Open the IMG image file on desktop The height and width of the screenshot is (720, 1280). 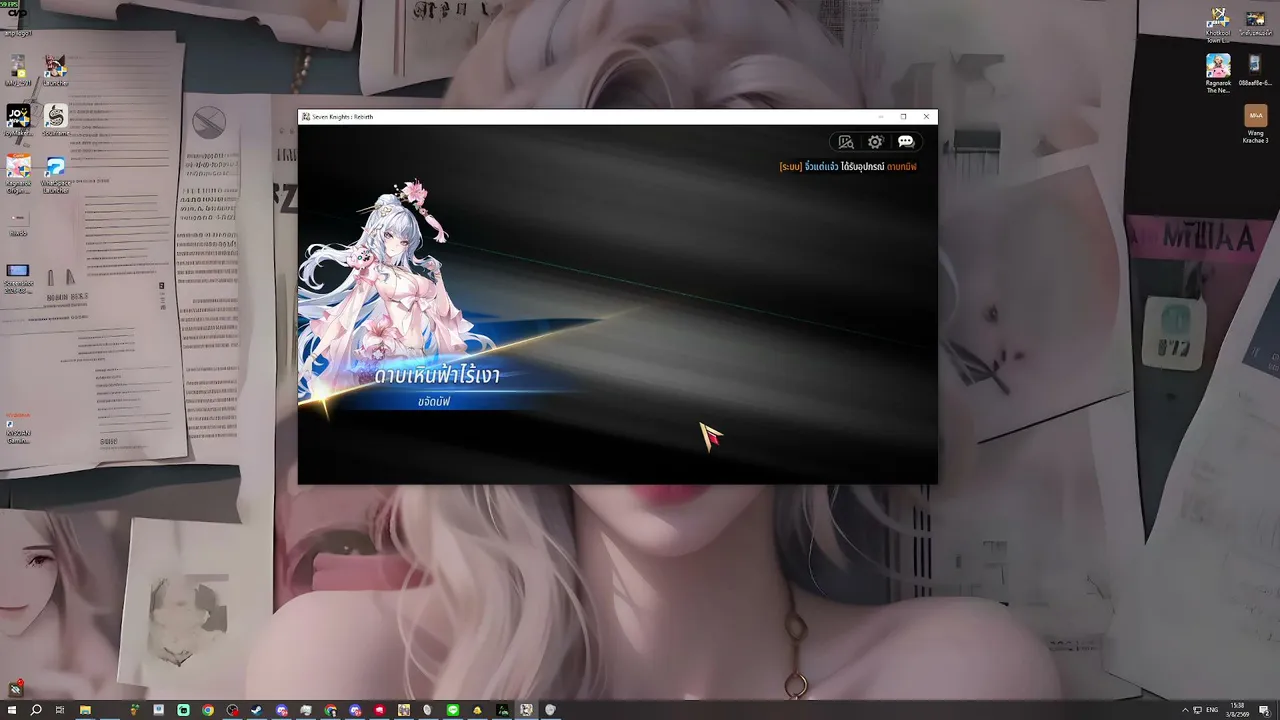pos(18,70)
